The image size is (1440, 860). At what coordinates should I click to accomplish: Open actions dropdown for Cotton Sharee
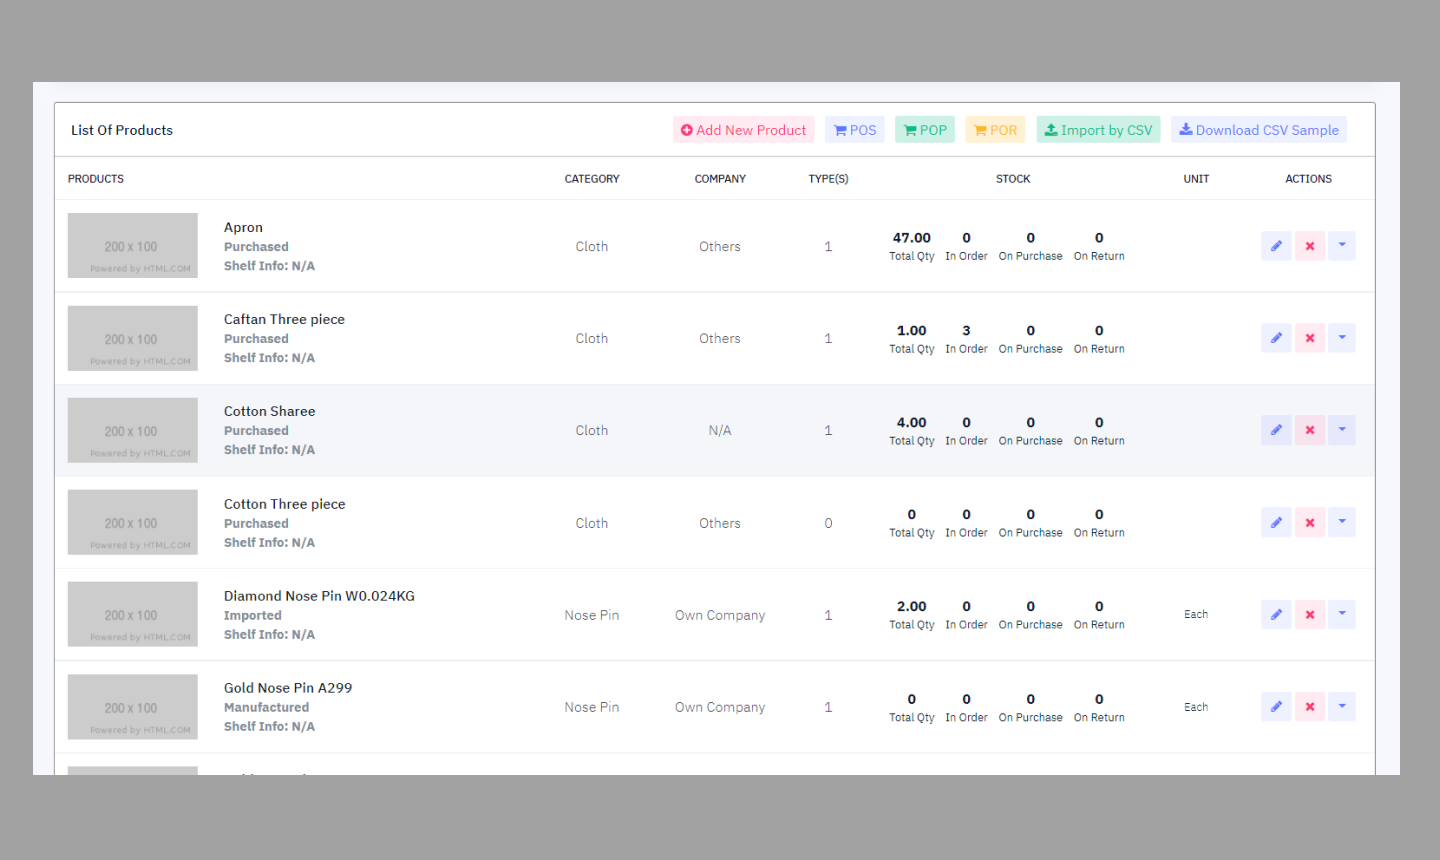1342,430
